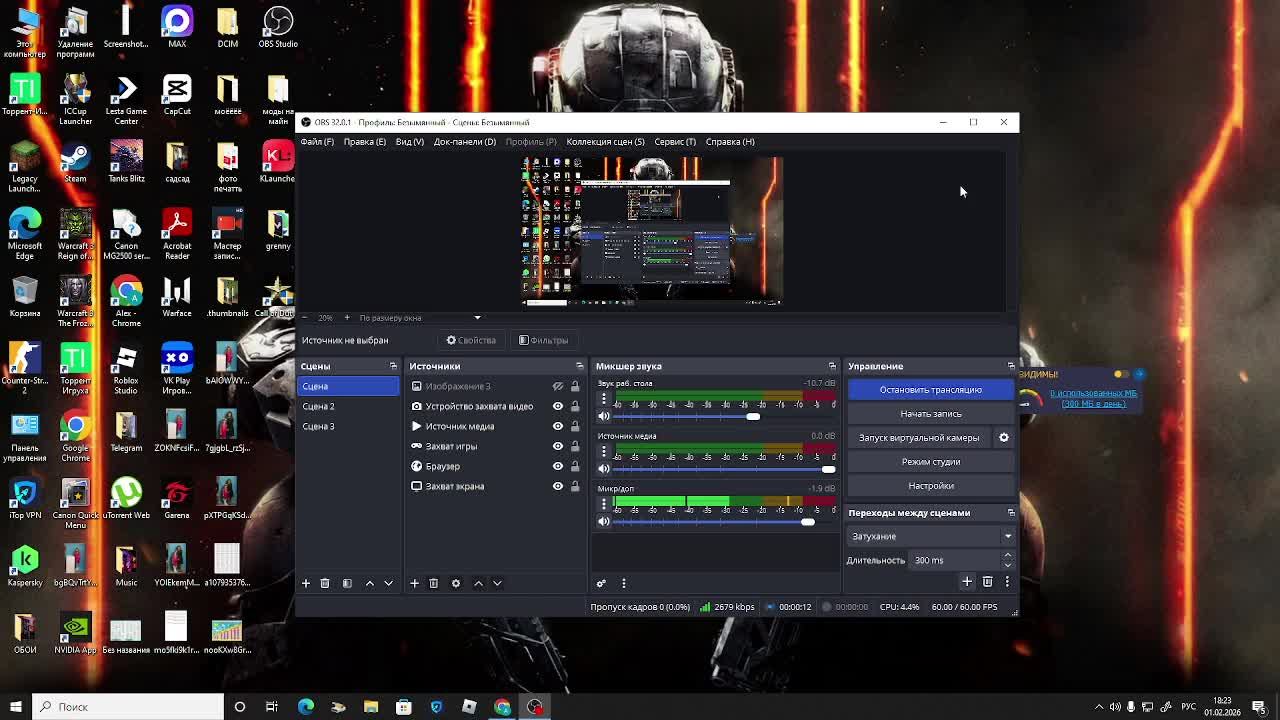Image resolution: width=1280 pixels, height=720 pixels.
Task: Show the hidden Изображение 3 source
Action: click(x=558, y=386)
